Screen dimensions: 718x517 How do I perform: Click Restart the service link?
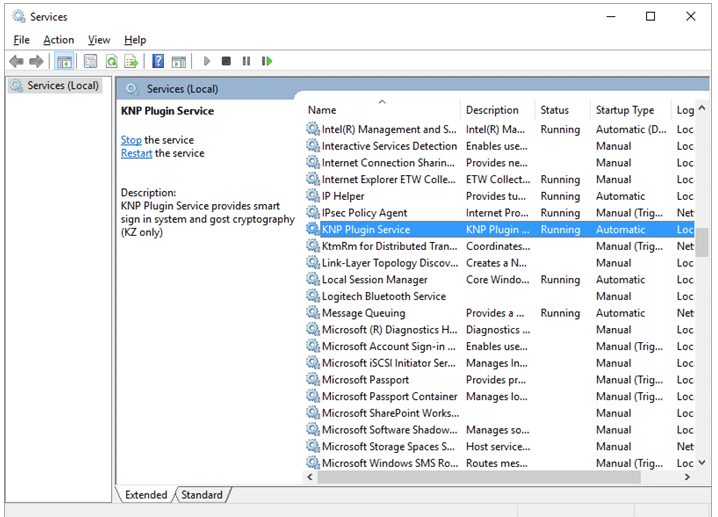click(x=136, y=153)
